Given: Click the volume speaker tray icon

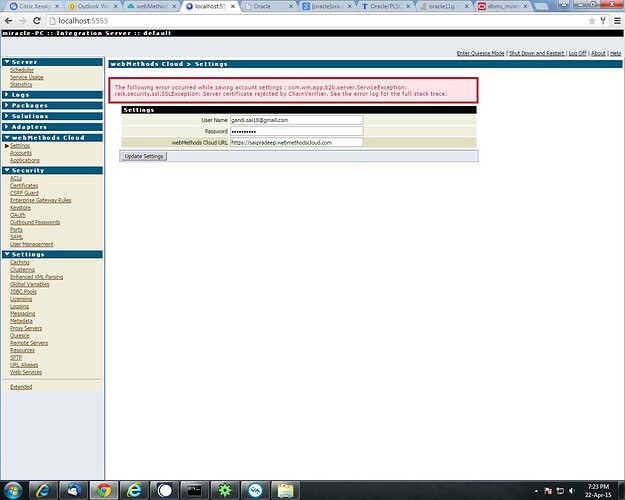Looking at the screenshot, I should (572, 490).
